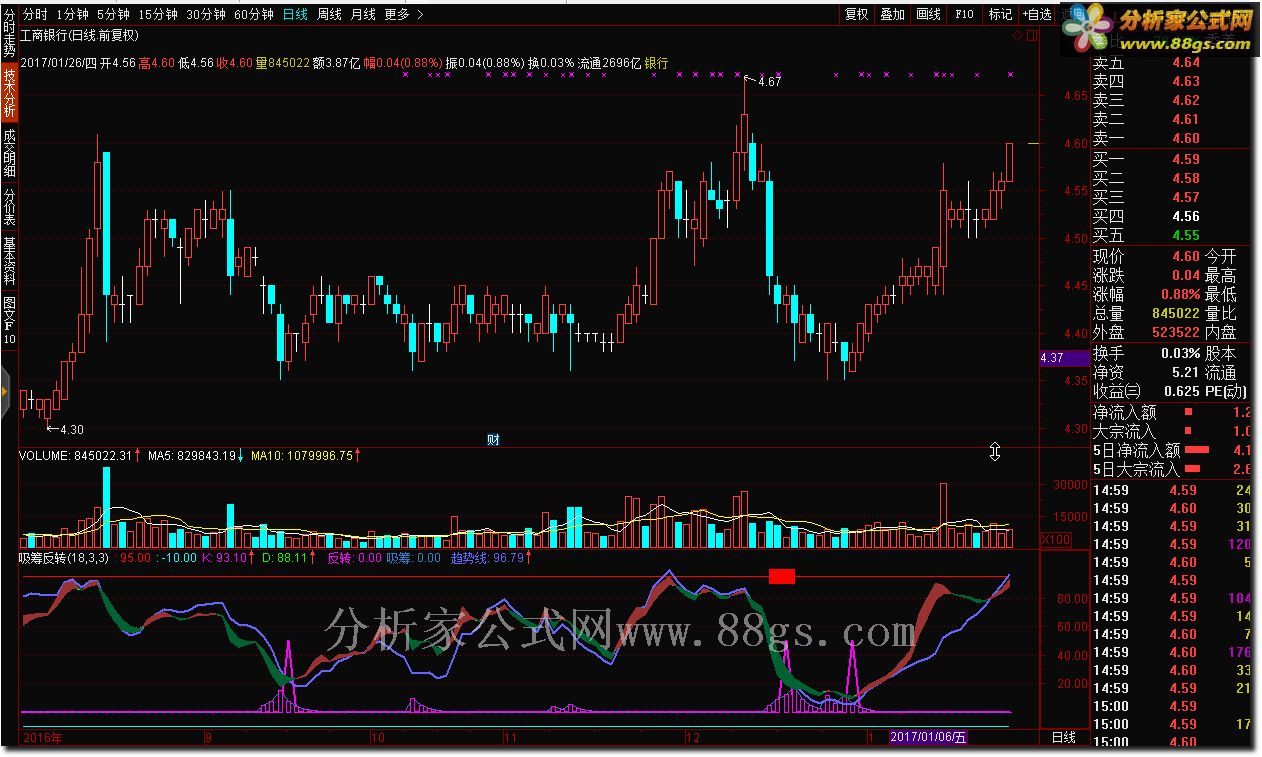Click the 外盘 523522 value
The width and height of the screenshot is (1262, 757).
point(1175,332)
